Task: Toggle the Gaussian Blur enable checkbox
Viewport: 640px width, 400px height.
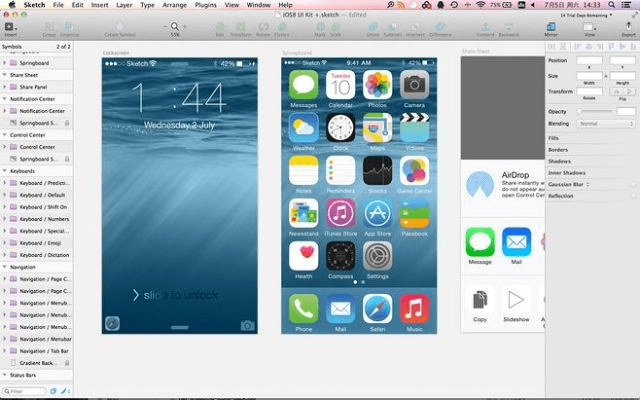Action: pos(633,184)
